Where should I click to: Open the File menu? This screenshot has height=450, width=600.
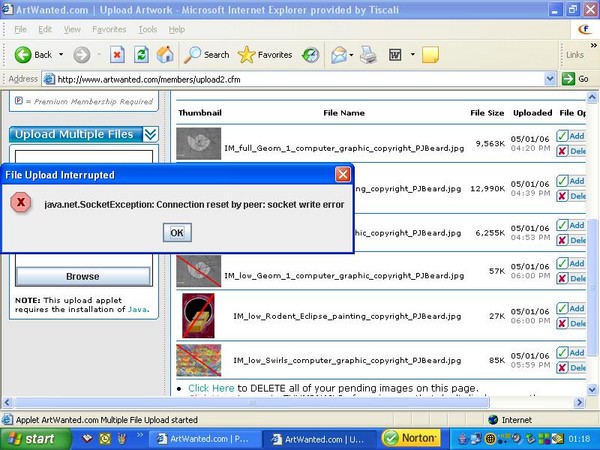point(20,29)
